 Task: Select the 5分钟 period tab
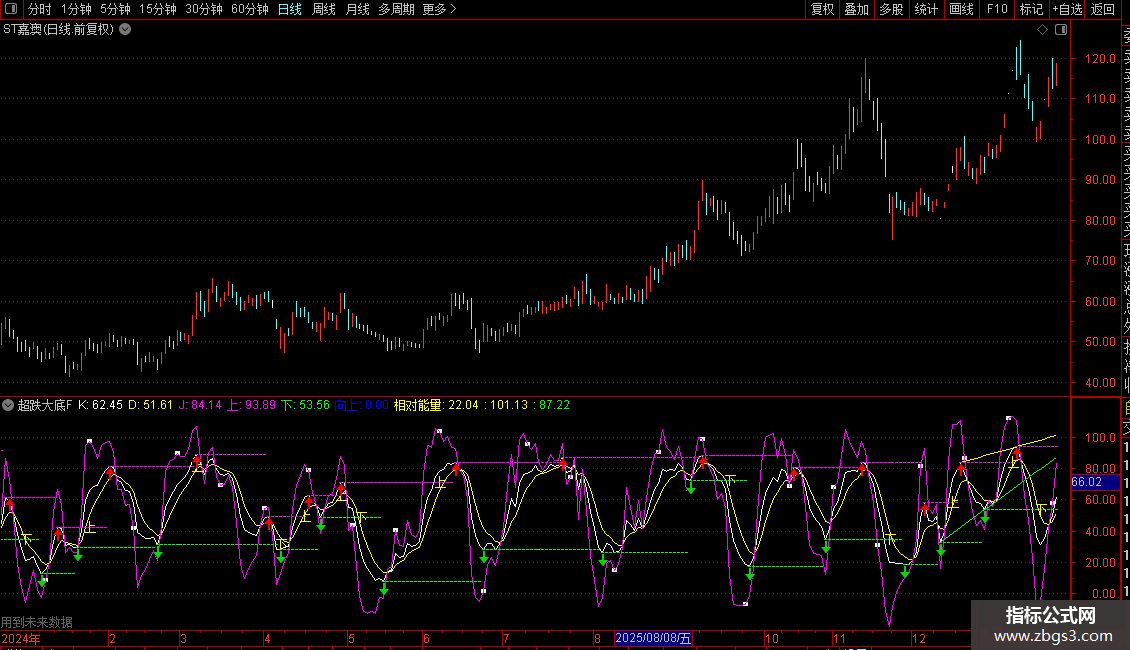point(115,9)
